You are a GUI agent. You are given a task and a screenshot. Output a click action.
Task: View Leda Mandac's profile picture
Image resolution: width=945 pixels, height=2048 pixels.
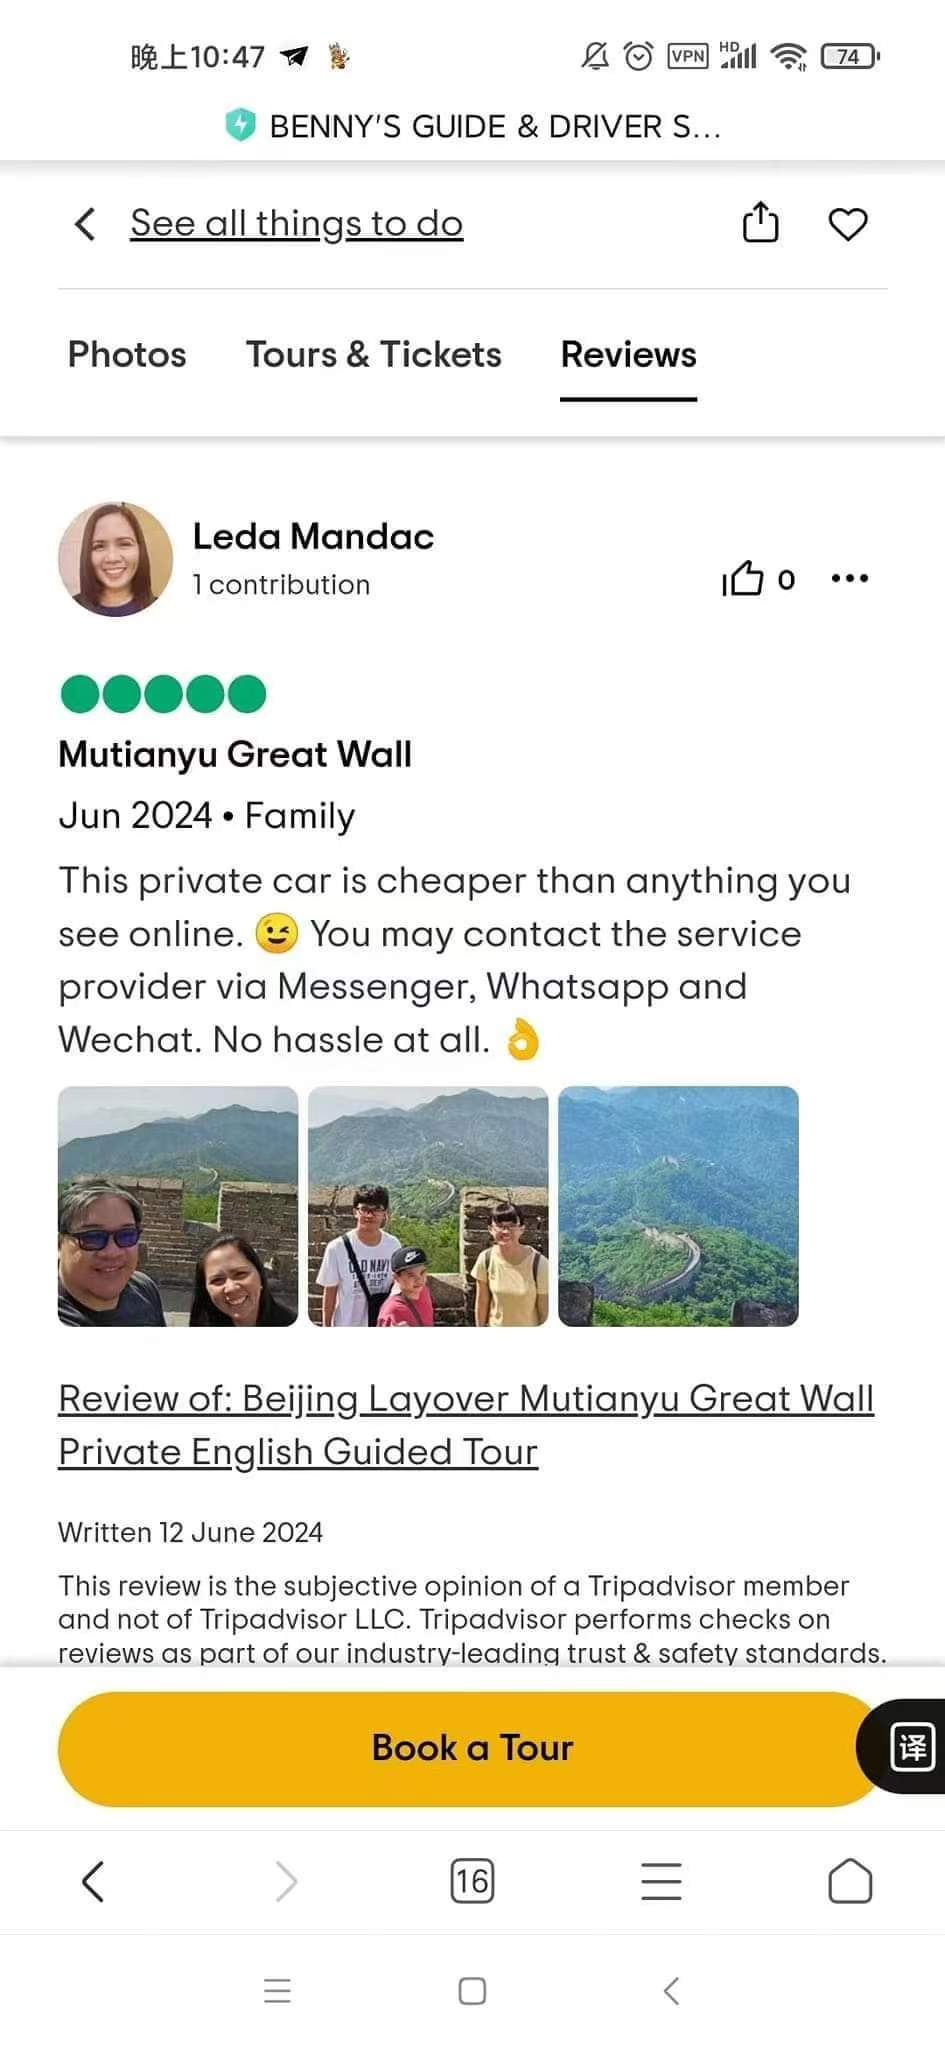click(x=116, y=559)
